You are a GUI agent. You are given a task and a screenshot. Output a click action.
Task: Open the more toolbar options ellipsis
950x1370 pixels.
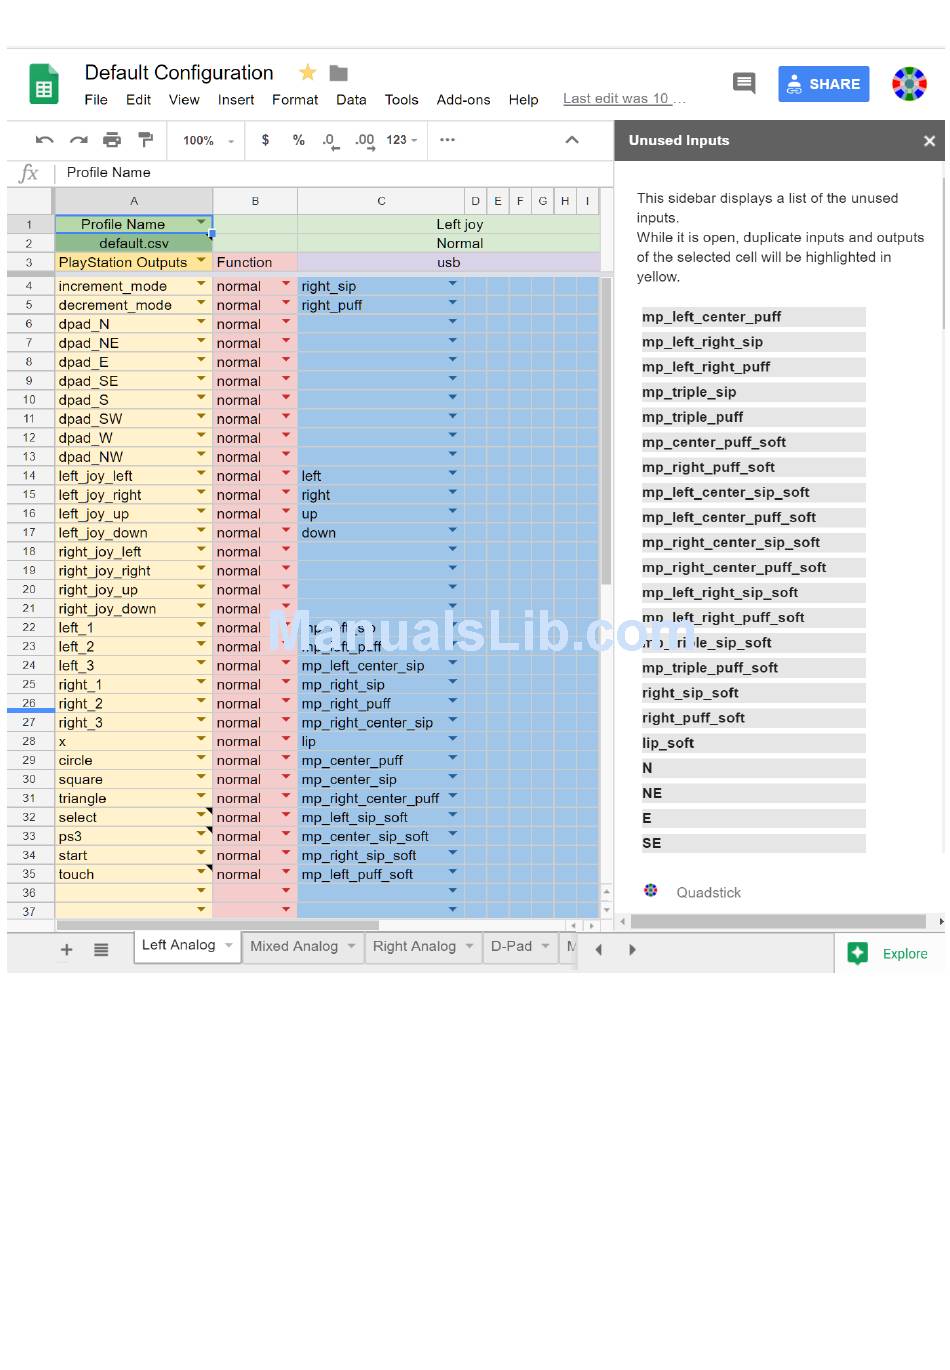[x=447, y=140]
